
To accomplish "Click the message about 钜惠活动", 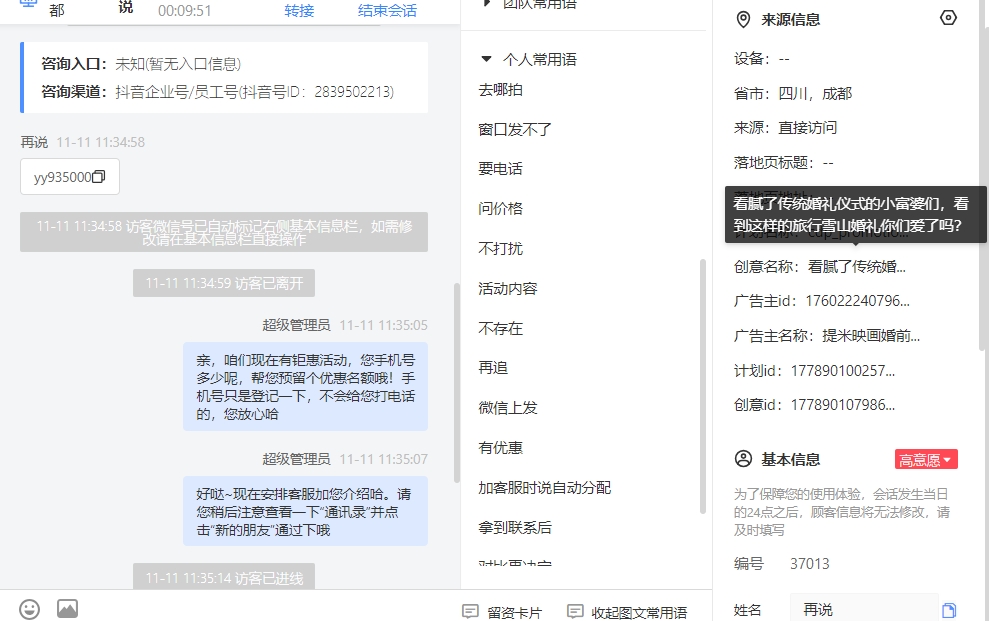I will coord(305,386).
